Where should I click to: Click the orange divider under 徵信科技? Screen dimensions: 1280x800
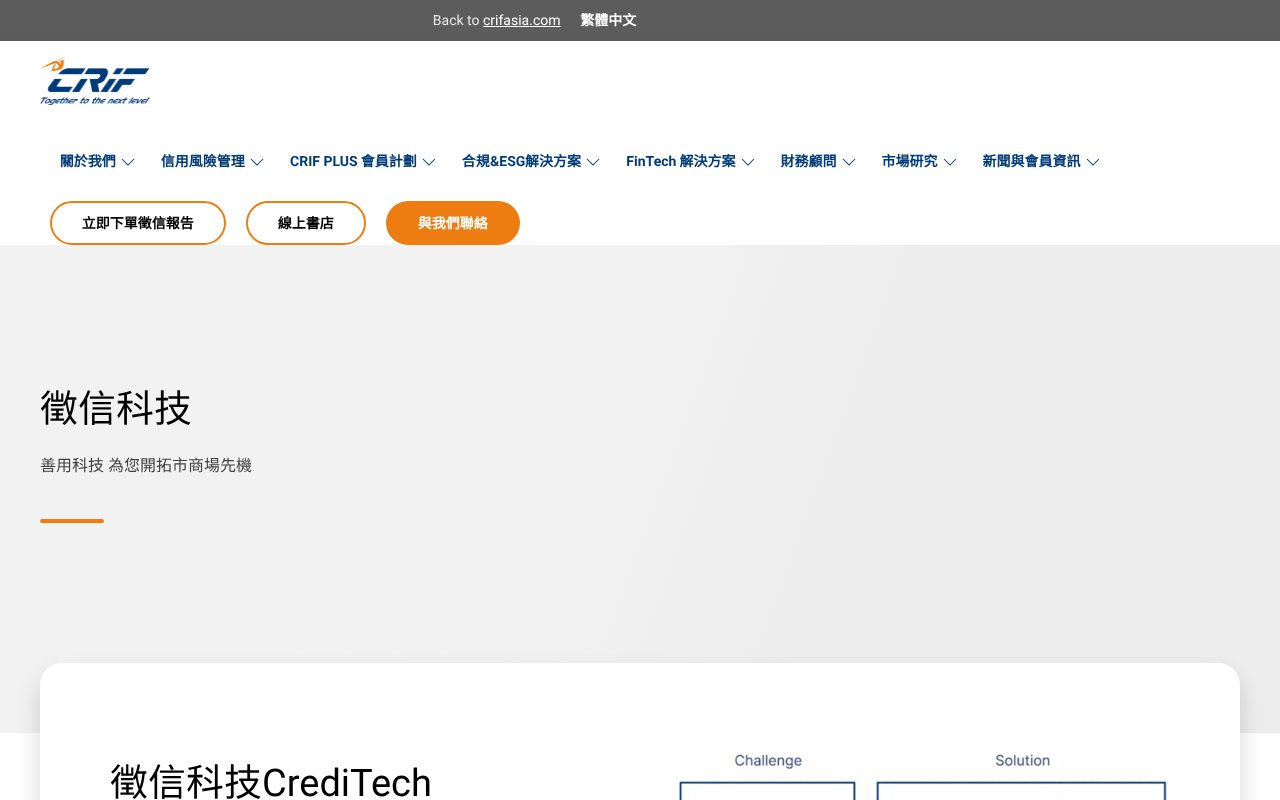[x=71, y=521]
